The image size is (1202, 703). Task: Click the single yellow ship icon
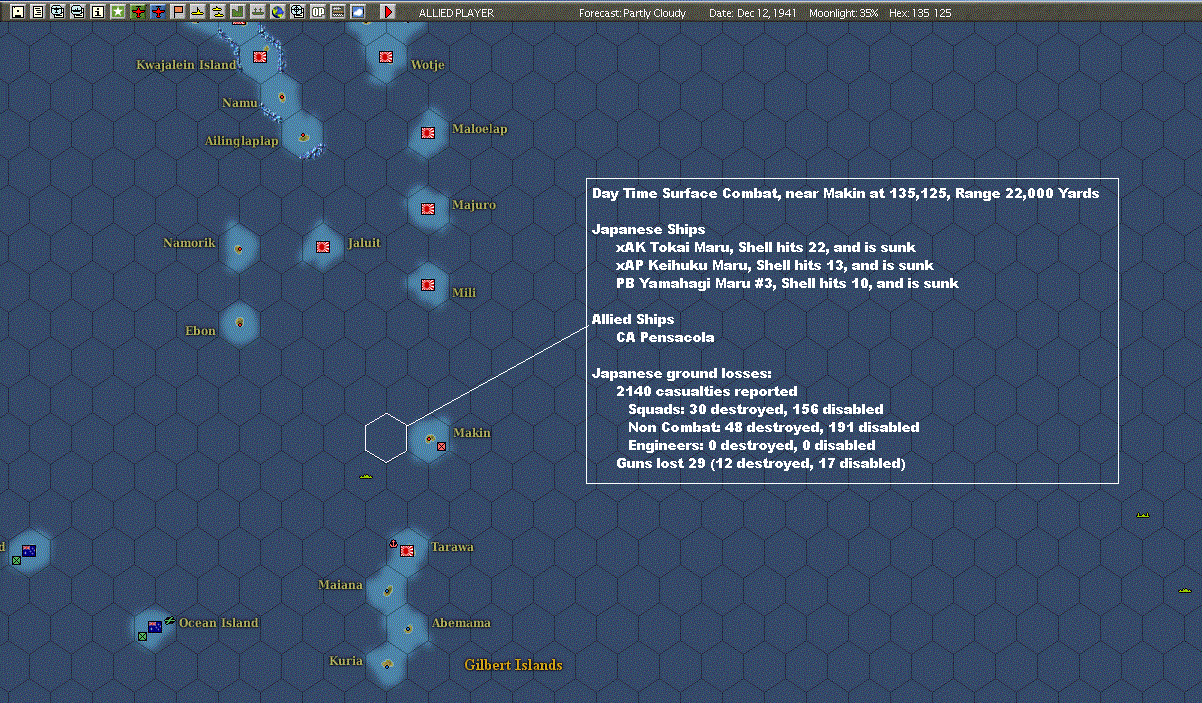[x=197, y=12]
